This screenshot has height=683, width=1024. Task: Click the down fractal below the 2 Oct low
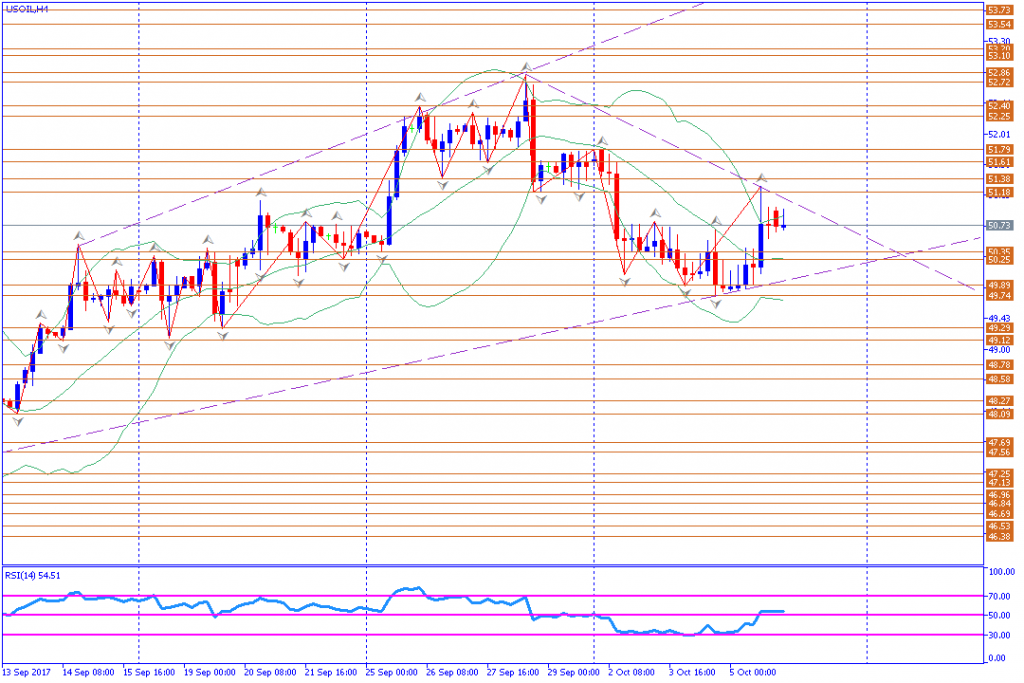[625, 282]
